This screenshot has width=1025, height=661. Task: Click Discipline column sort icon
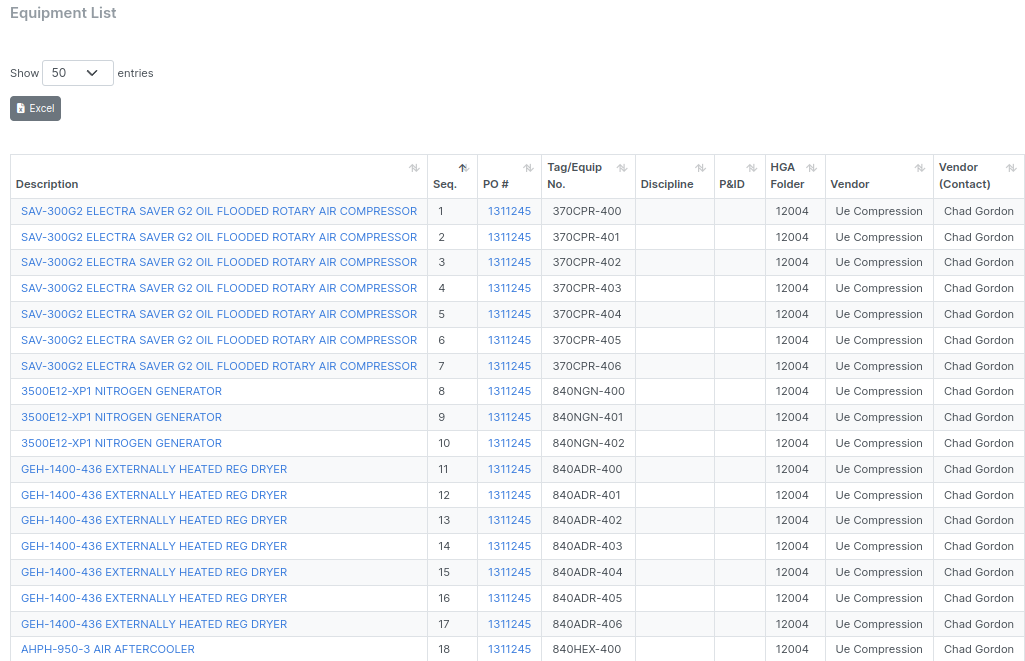coord(700,168)
